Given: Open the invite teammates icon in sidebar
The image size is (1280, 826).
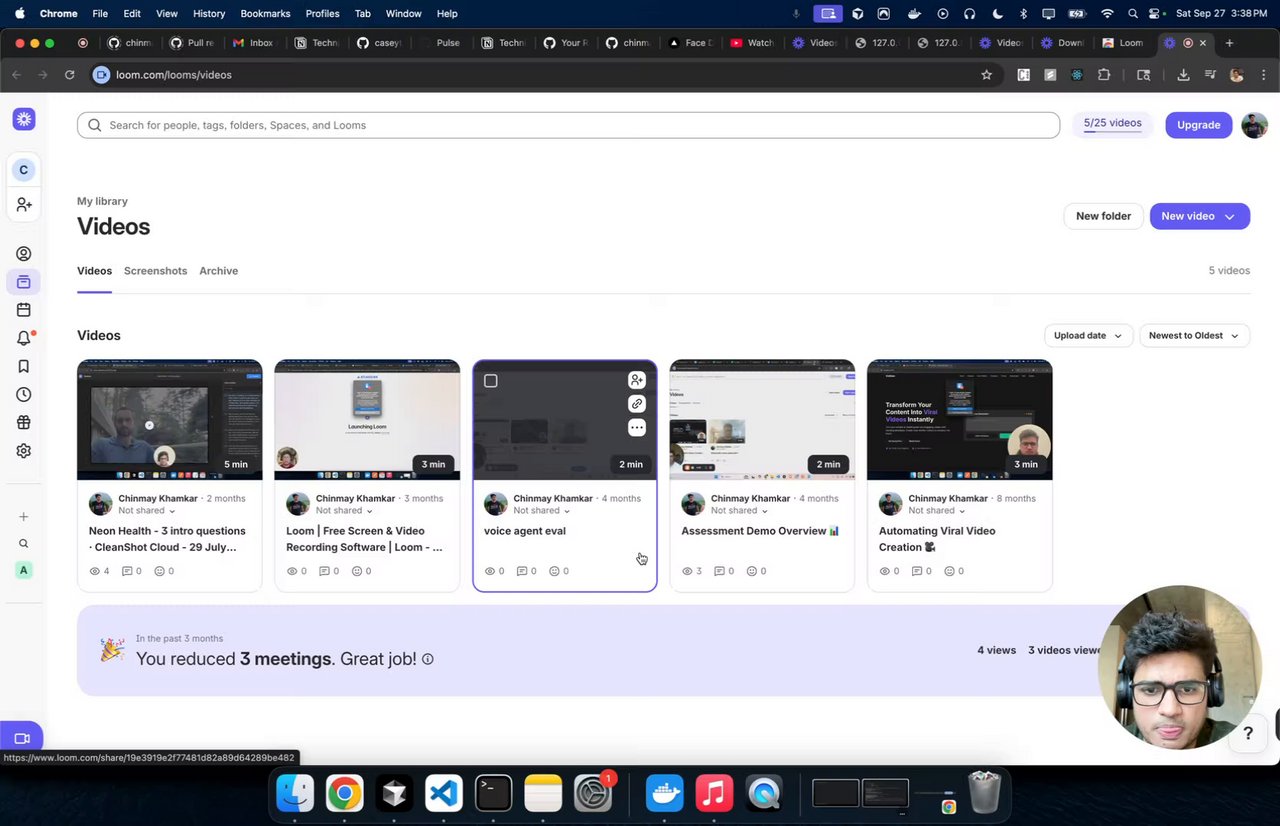Looking at the screenshot, I should 24,204.
